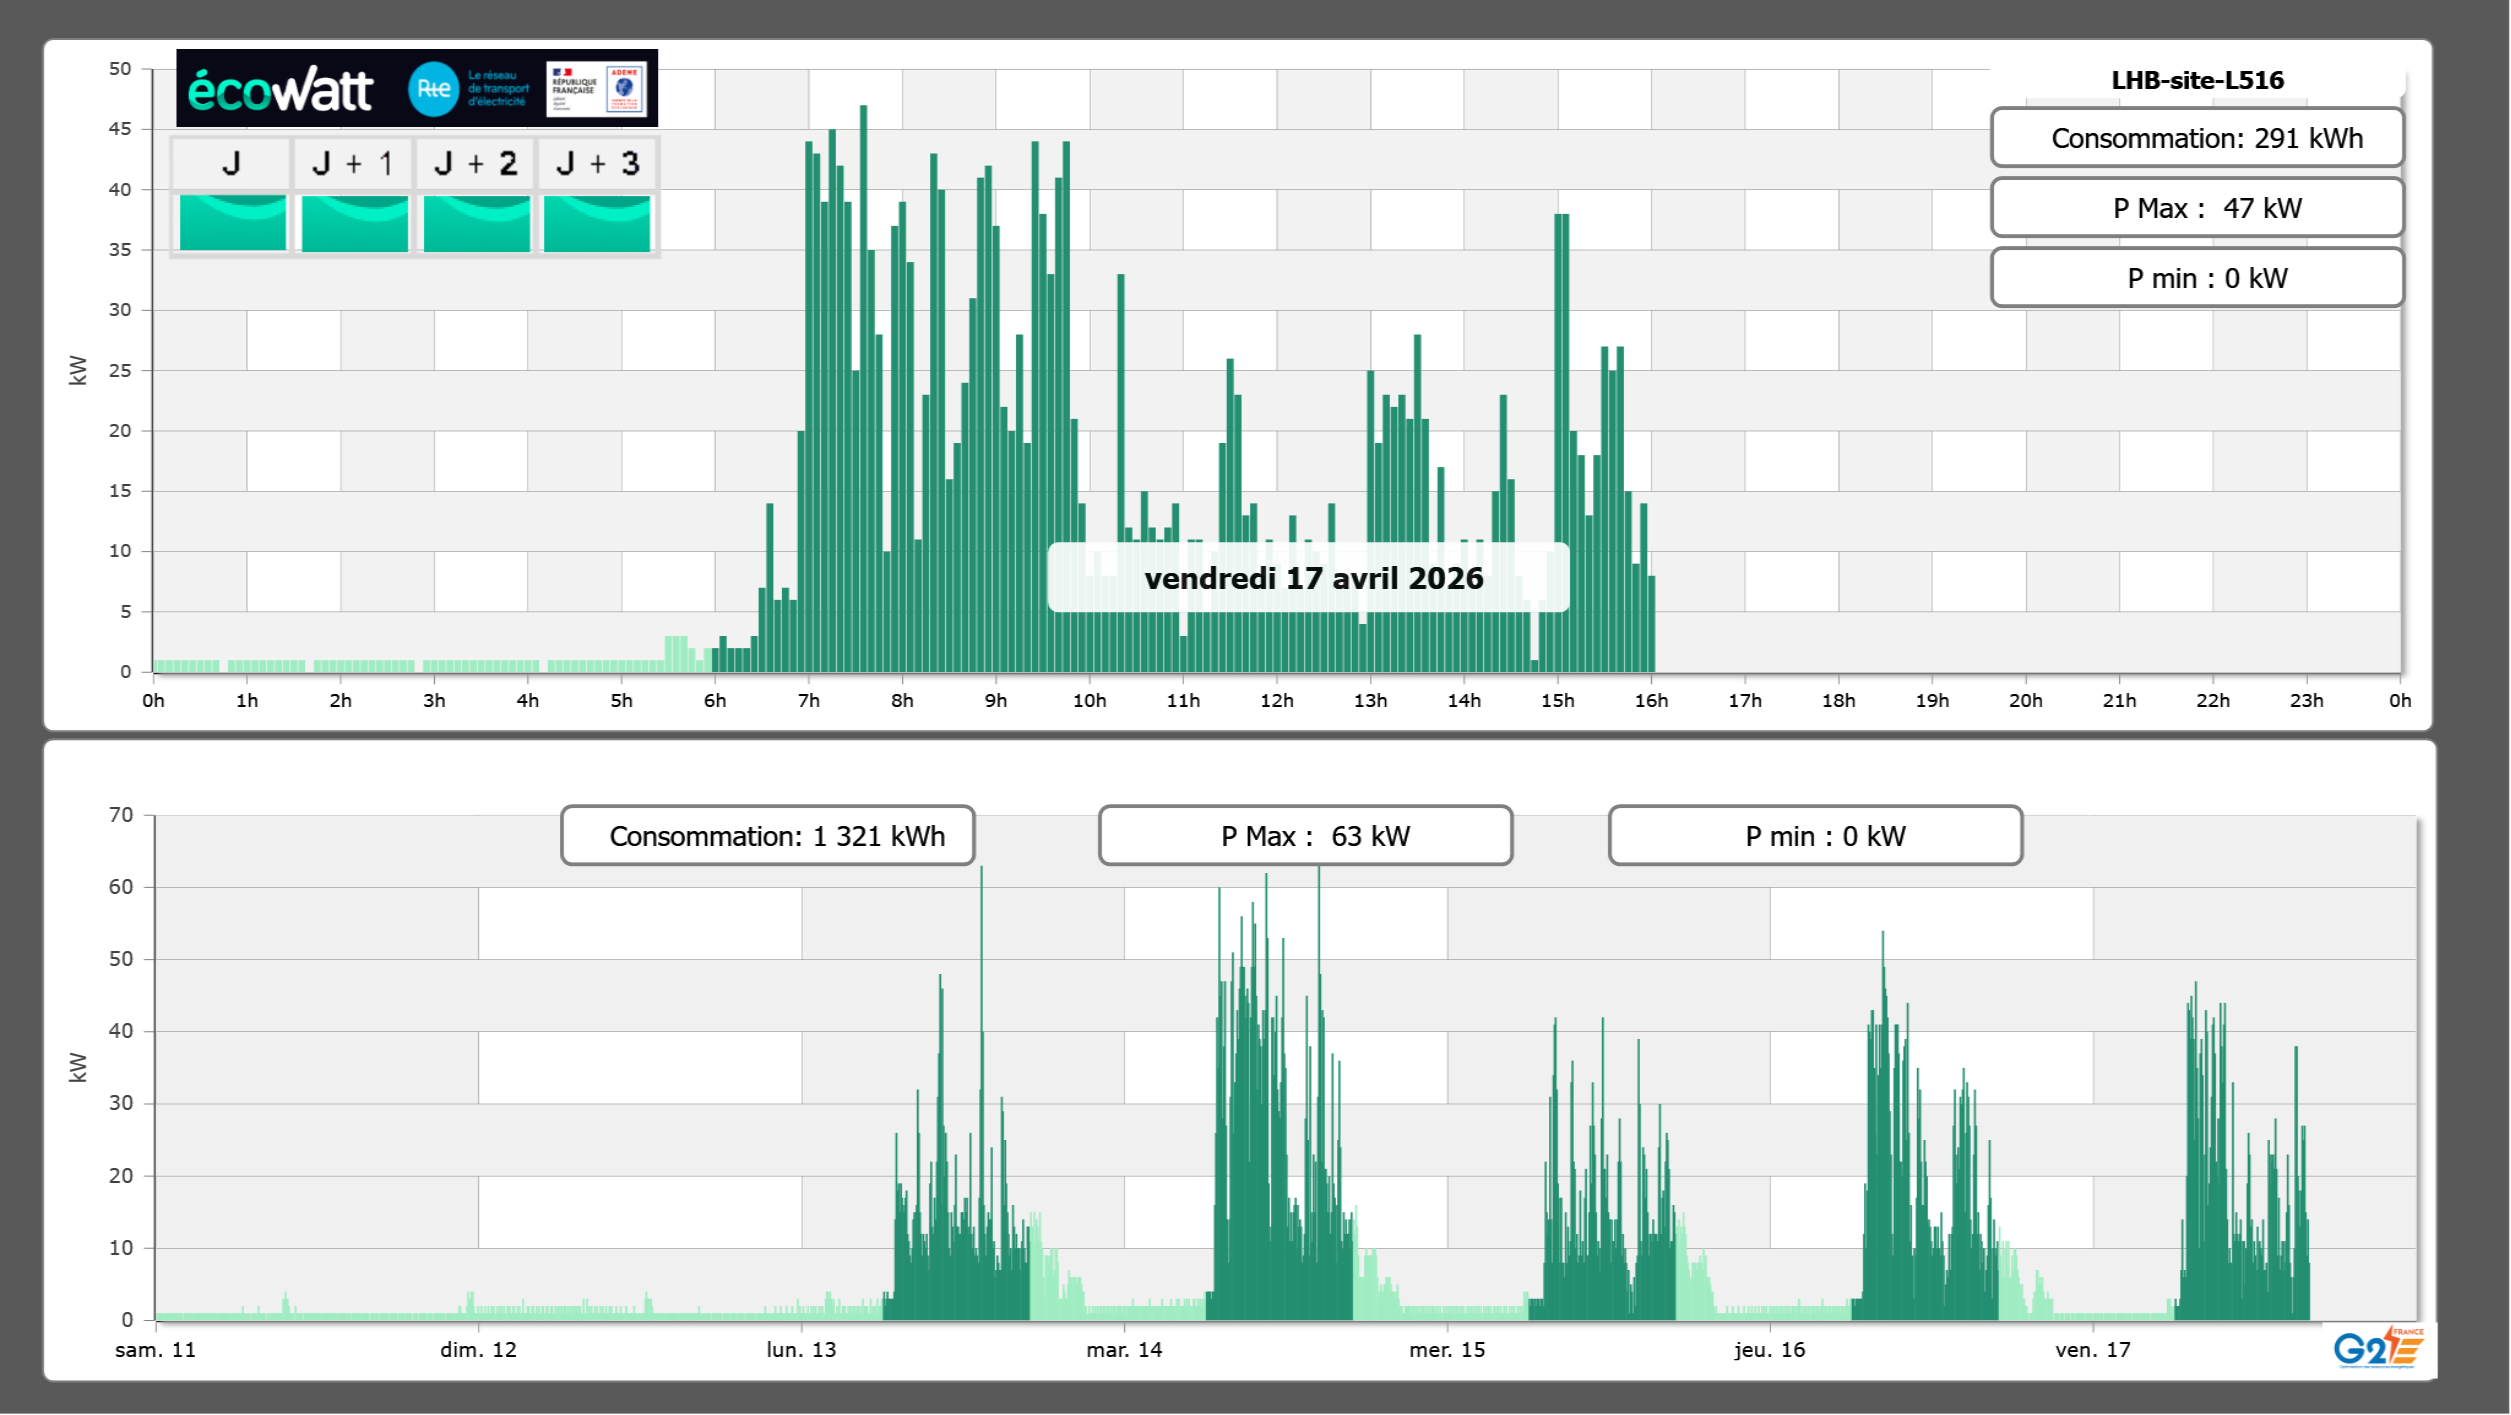Click the green signal under J + 2

(x=476, y=223)
